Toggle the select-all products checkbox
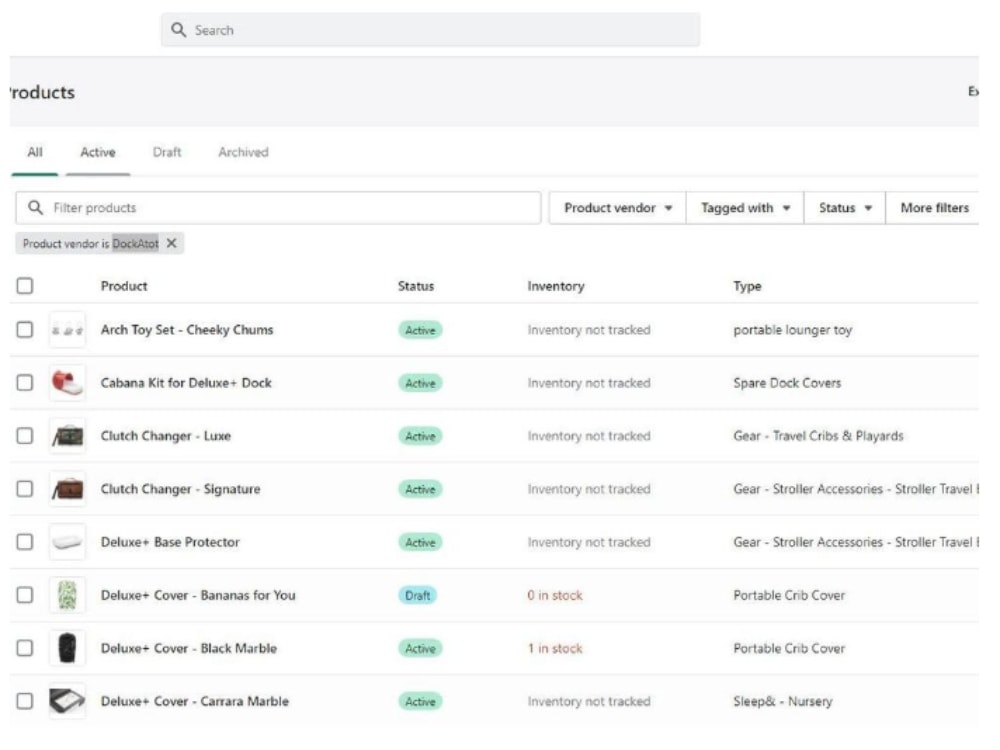 (25, 286)
